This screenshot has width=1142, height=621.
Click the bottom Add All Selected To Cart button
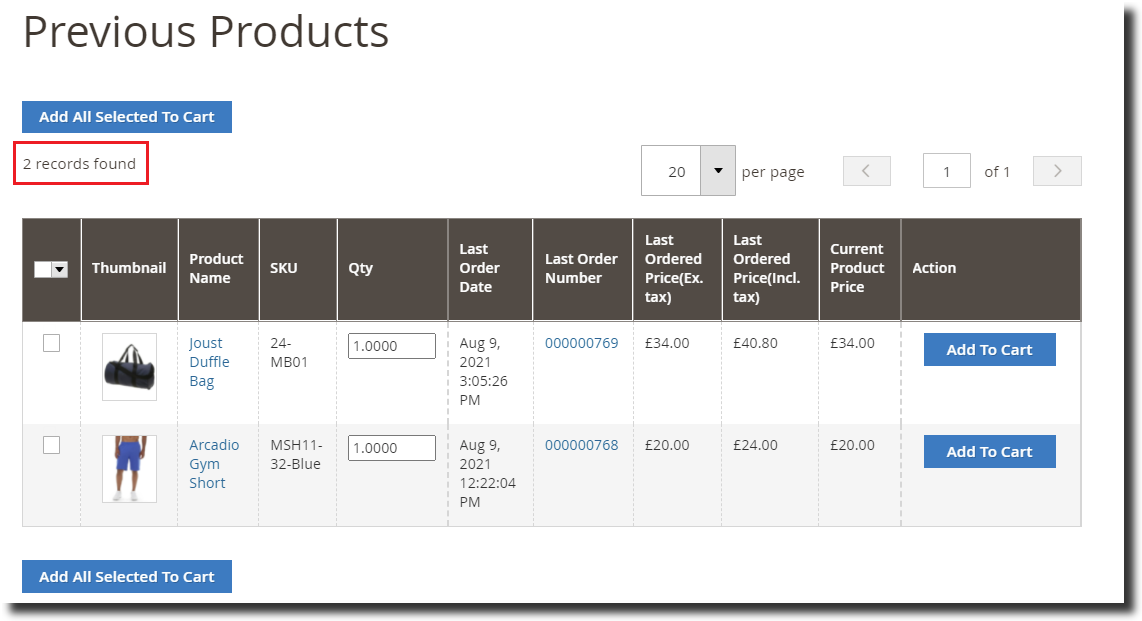click(x=126, y=576)
